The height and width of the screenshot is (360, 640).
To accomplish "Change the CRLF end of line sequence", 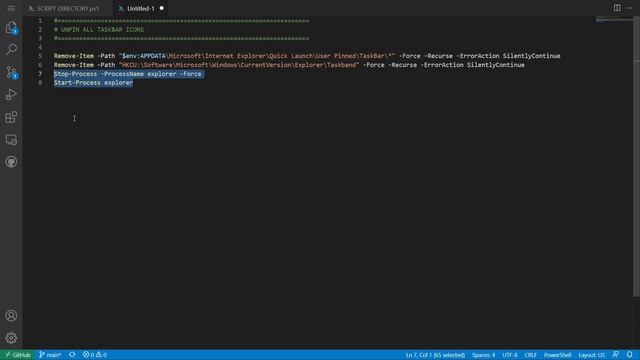I will tap(531, 355).
